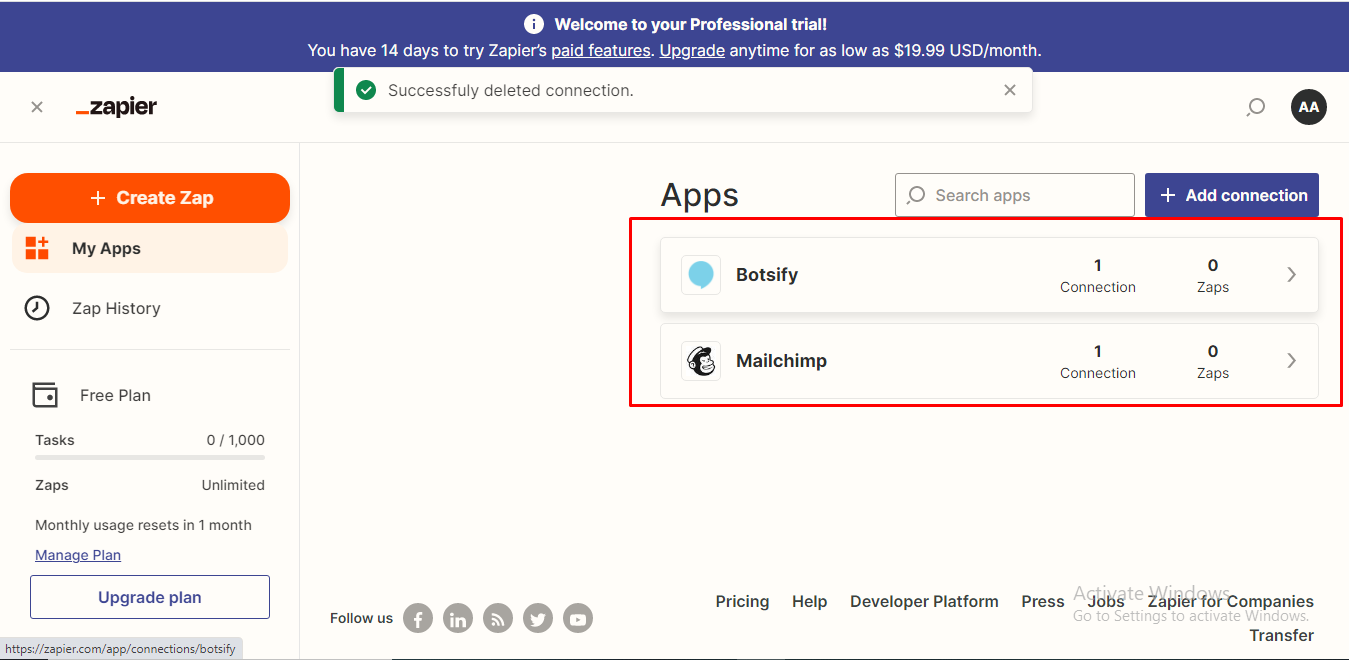Screen dimensions: 1349x660
Task: Click the Zapier logo
Action: [116, 107]
